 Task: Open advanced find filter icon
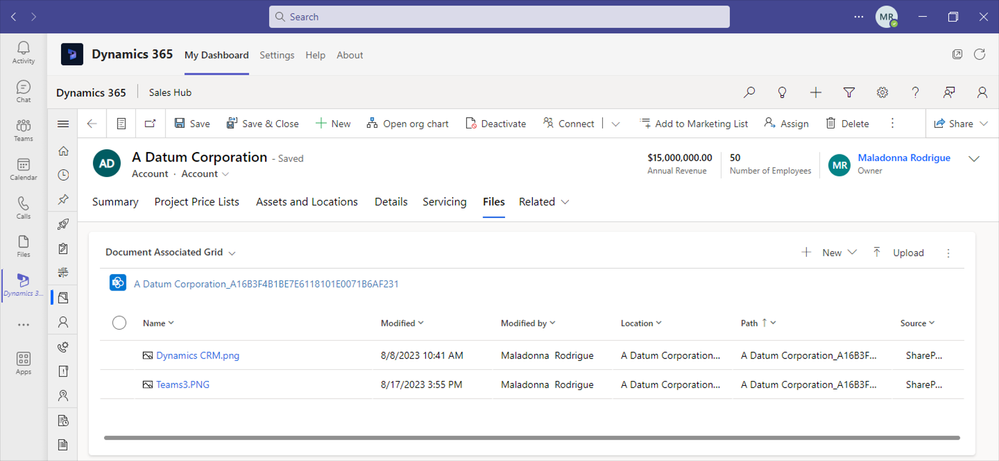849,92
